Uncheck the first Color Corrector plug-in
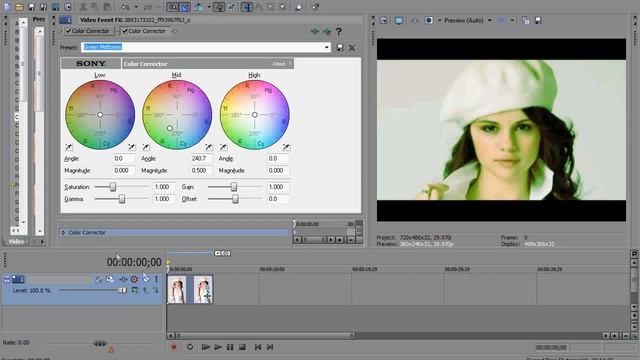The width and height of the screenshot is (640, 360). (69, 31)
